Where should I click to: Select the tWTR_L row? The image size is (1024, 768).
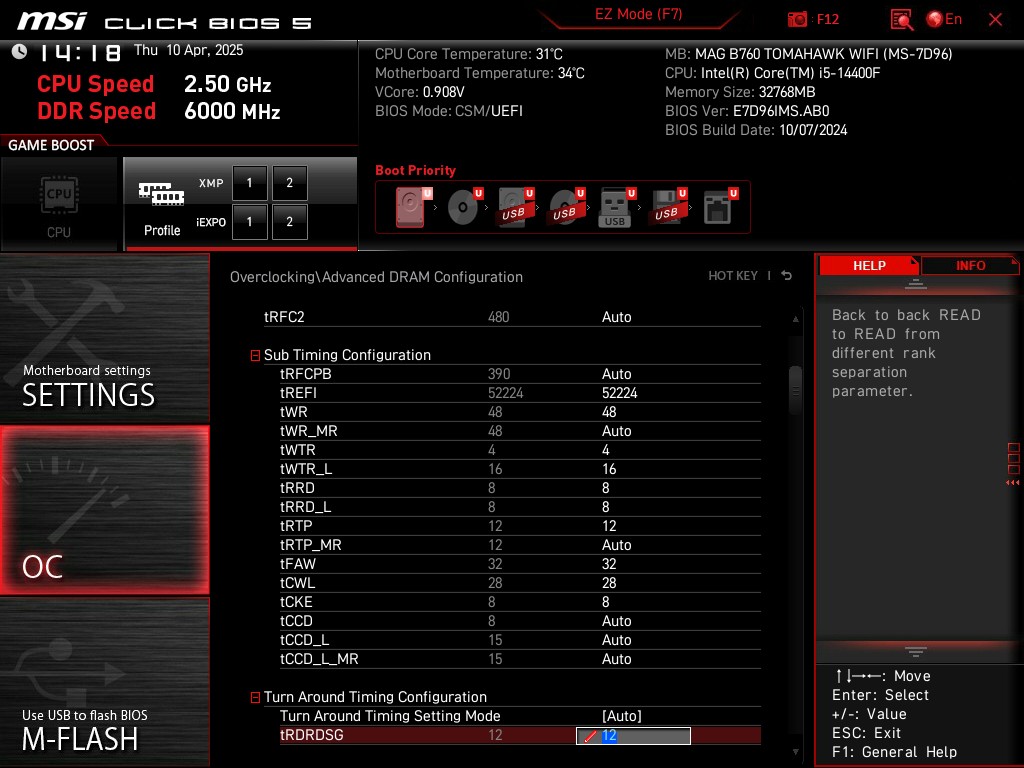520,469
